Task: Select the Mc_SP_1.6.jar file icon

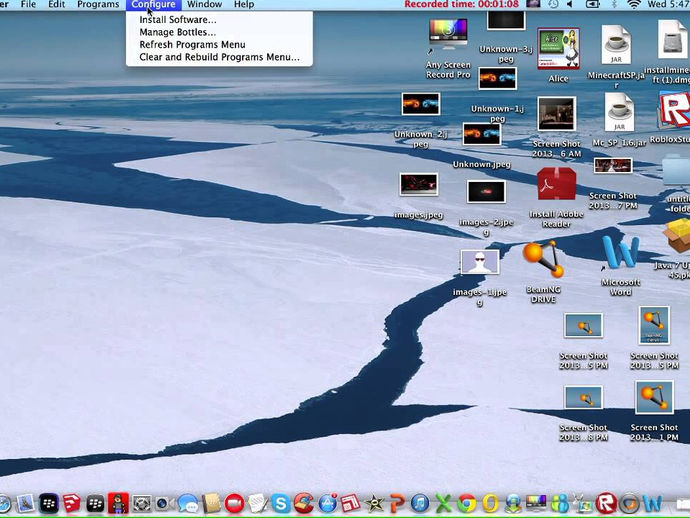Action: [x=620, y=113]
